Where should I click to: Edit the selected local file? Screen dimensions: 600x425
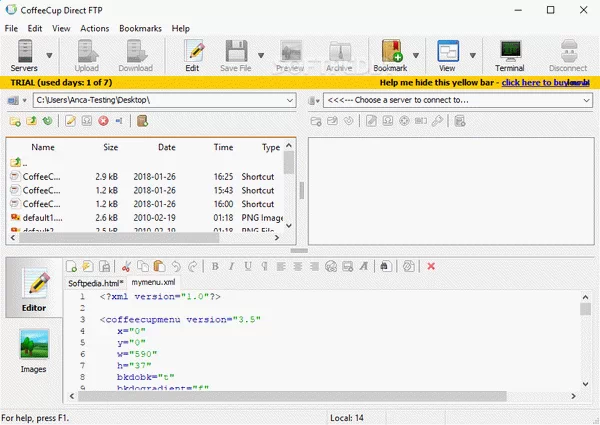pyautogui.click(x=70, y=121)
